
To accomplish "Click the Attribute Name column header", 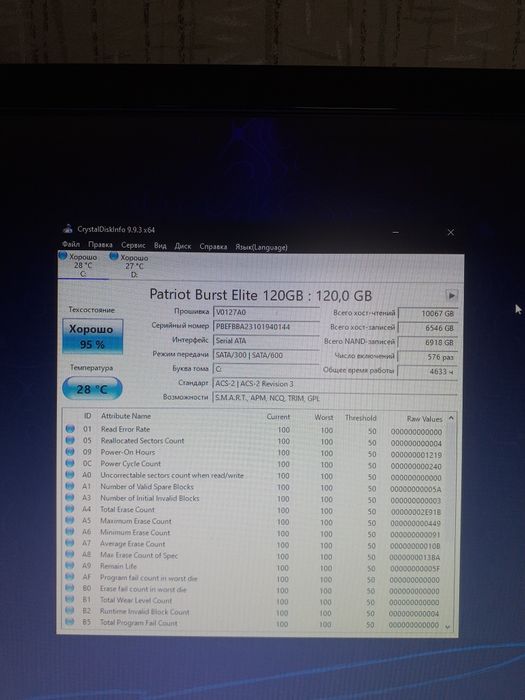I will pos(126,416).
